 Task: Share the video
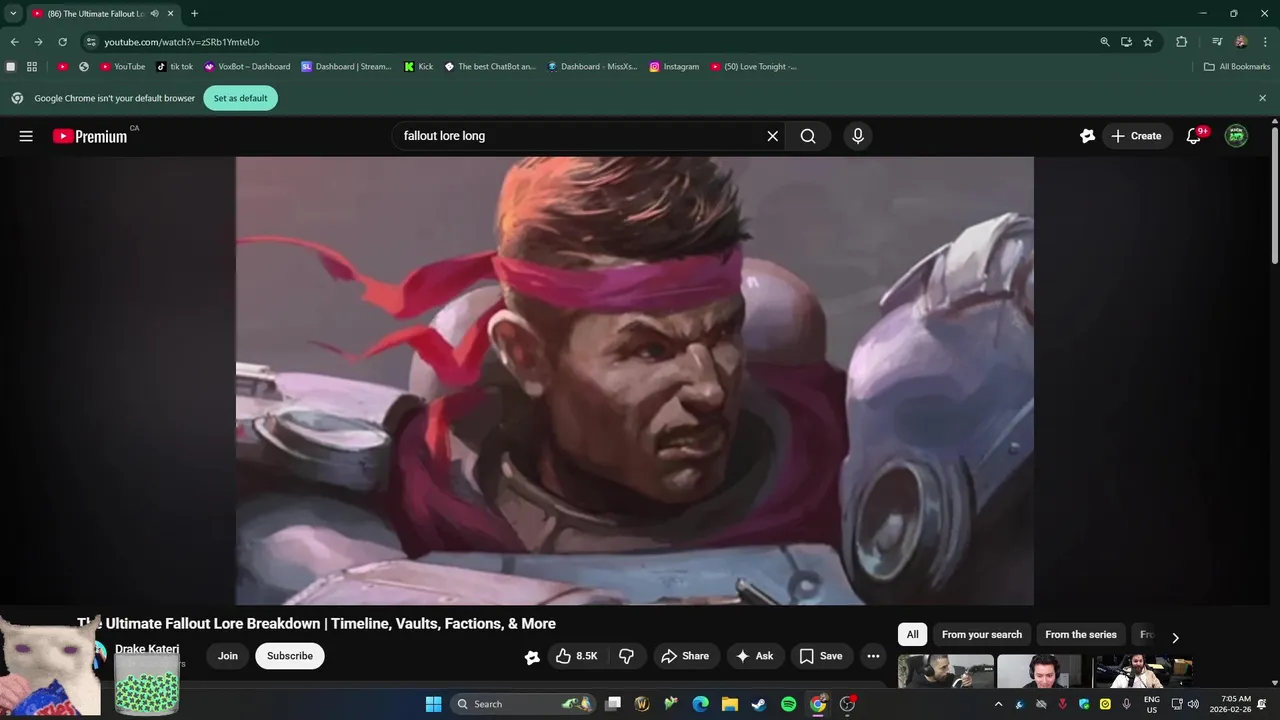pos(685,656)
